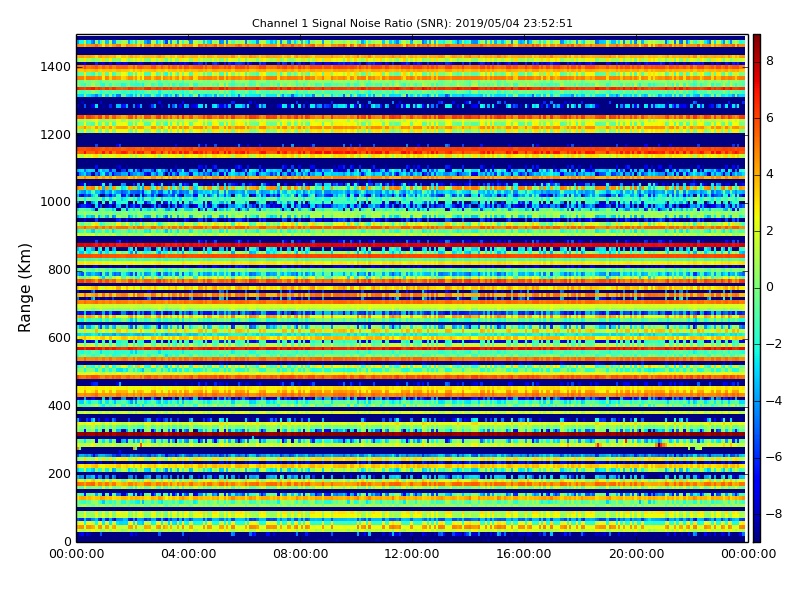Click the 20:00:00 time tick label
The height and width of the screenshot is (600, 800).
(636, 554)
